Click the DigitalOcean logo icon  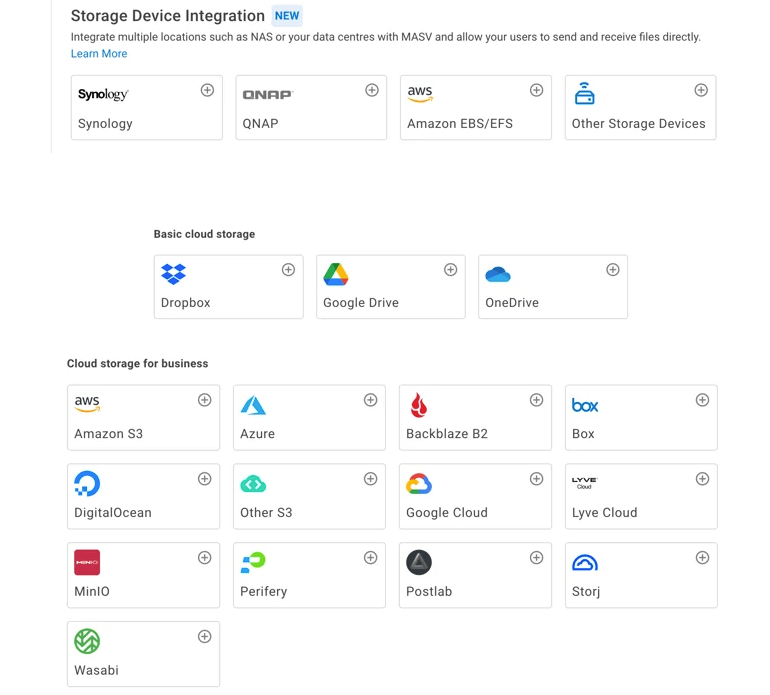pos(87,484)
